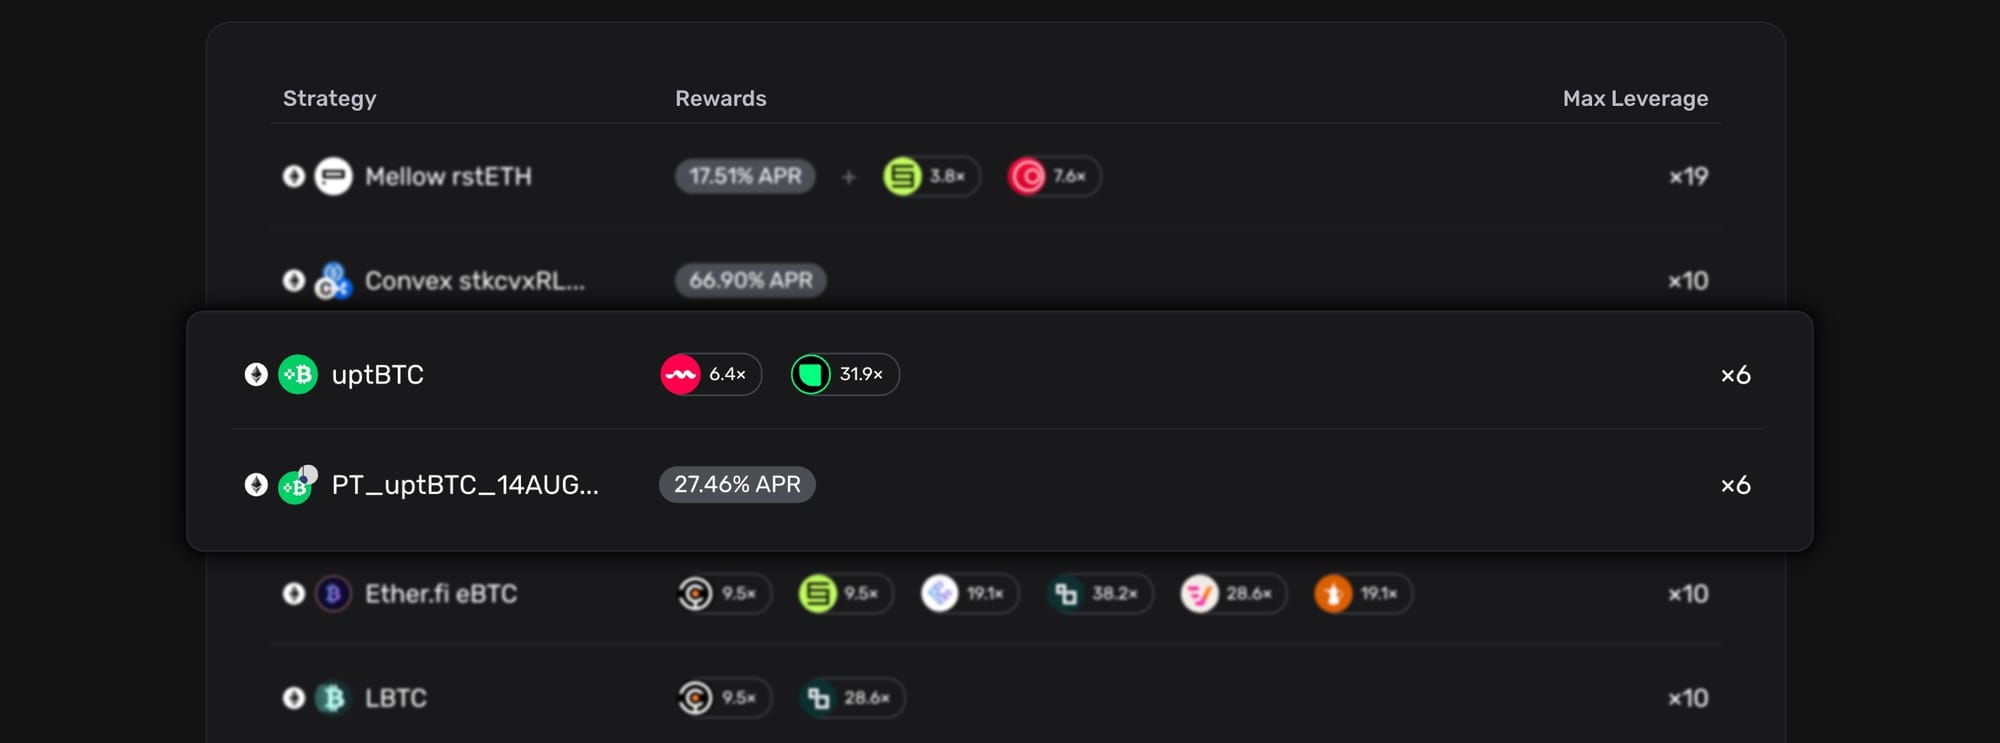The image size is (2000, 743).
Task: Click the Ether.fi eBTC token icon
Action: pos(334,594)
